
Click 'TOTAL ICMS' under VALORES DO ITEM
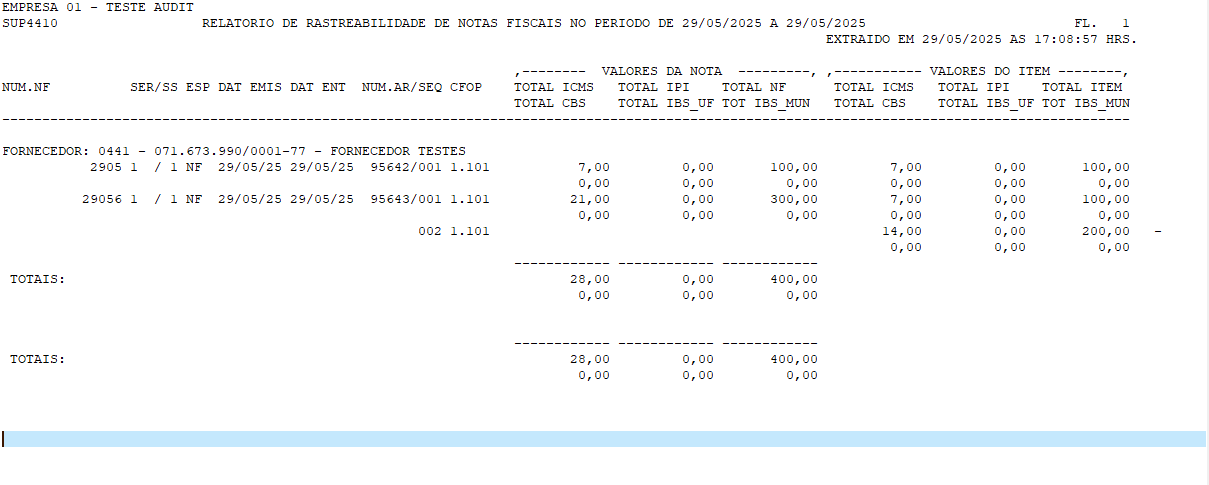pos(874,88)
